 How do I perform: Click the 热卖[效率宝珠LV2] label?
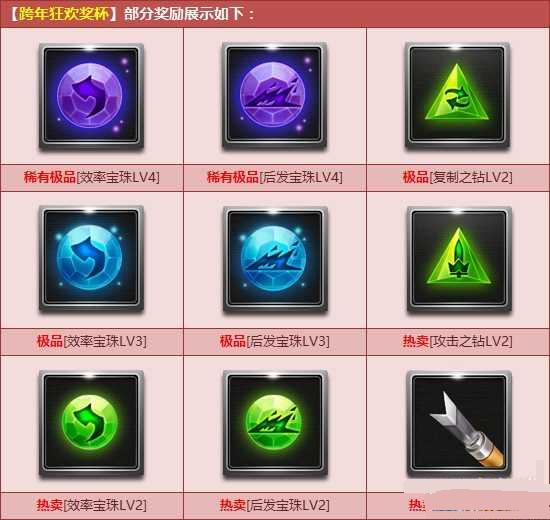point(92,505)
